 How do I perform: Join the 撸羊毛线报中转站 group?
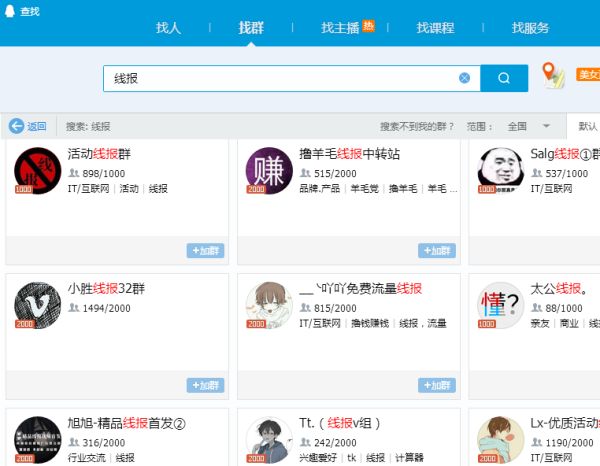437,250
